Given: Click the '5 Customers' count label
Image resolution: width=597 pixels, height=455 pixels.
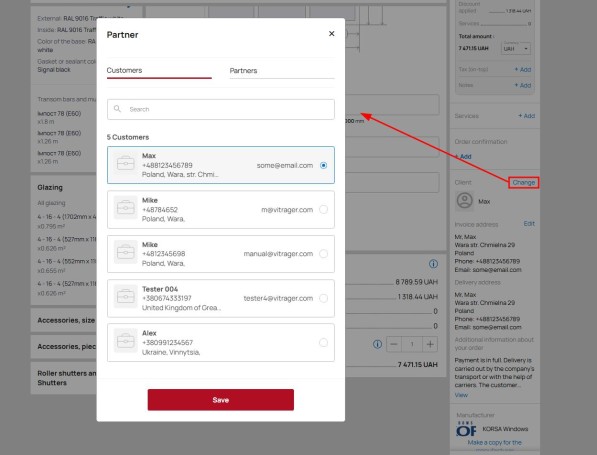Looking at the screenshot, I should 128,137.
